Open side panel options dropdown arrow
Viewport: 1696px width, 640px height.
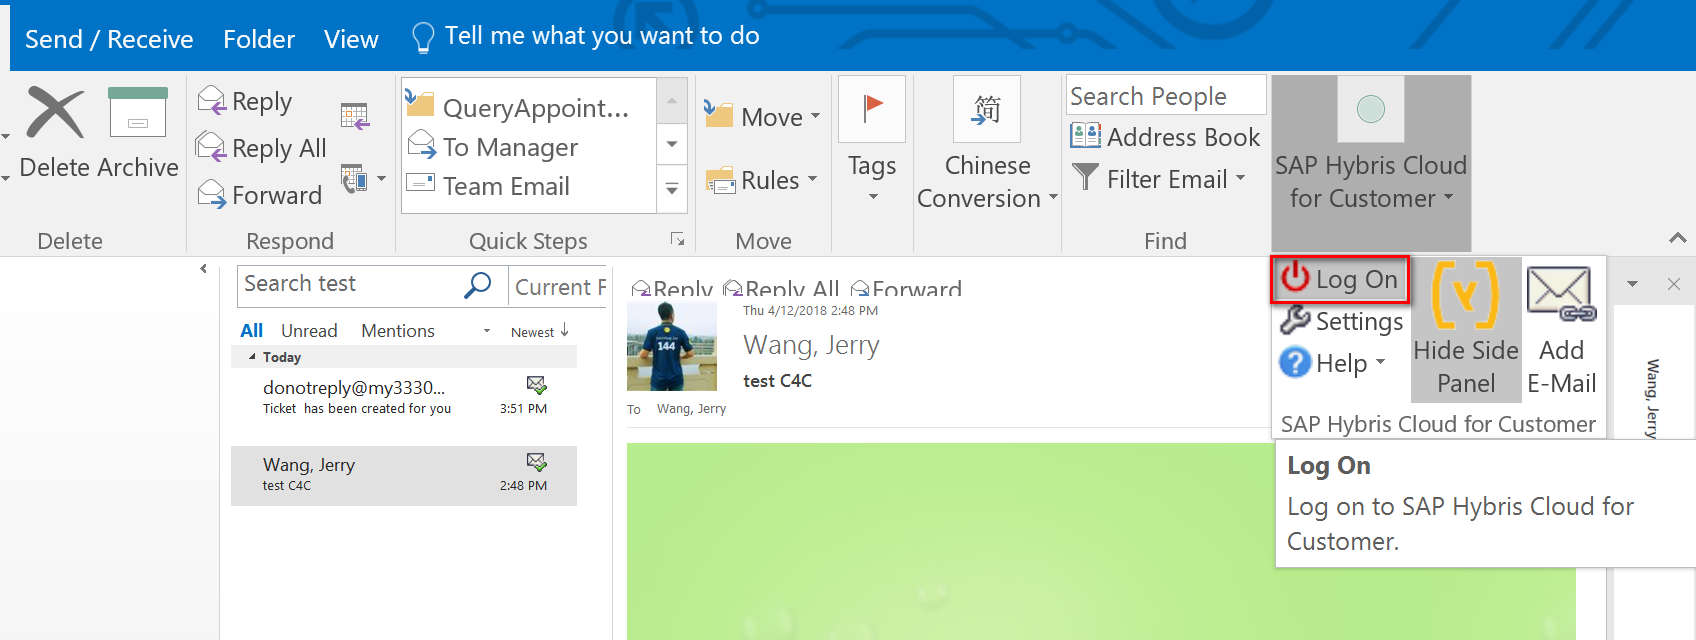pyautogui.click(x=1632, y=285)
